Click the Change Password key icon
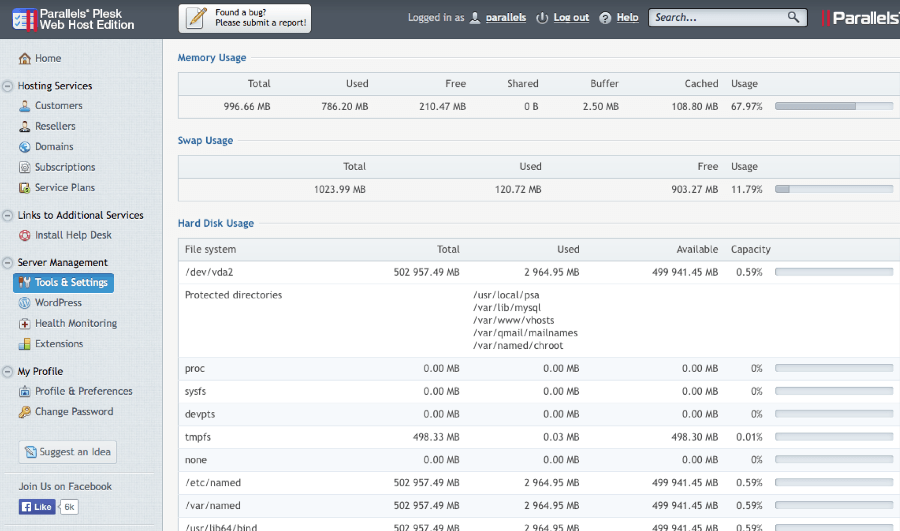Image resolution: width=900 pixels, height=531 pixels. click(x=25, y=412)
